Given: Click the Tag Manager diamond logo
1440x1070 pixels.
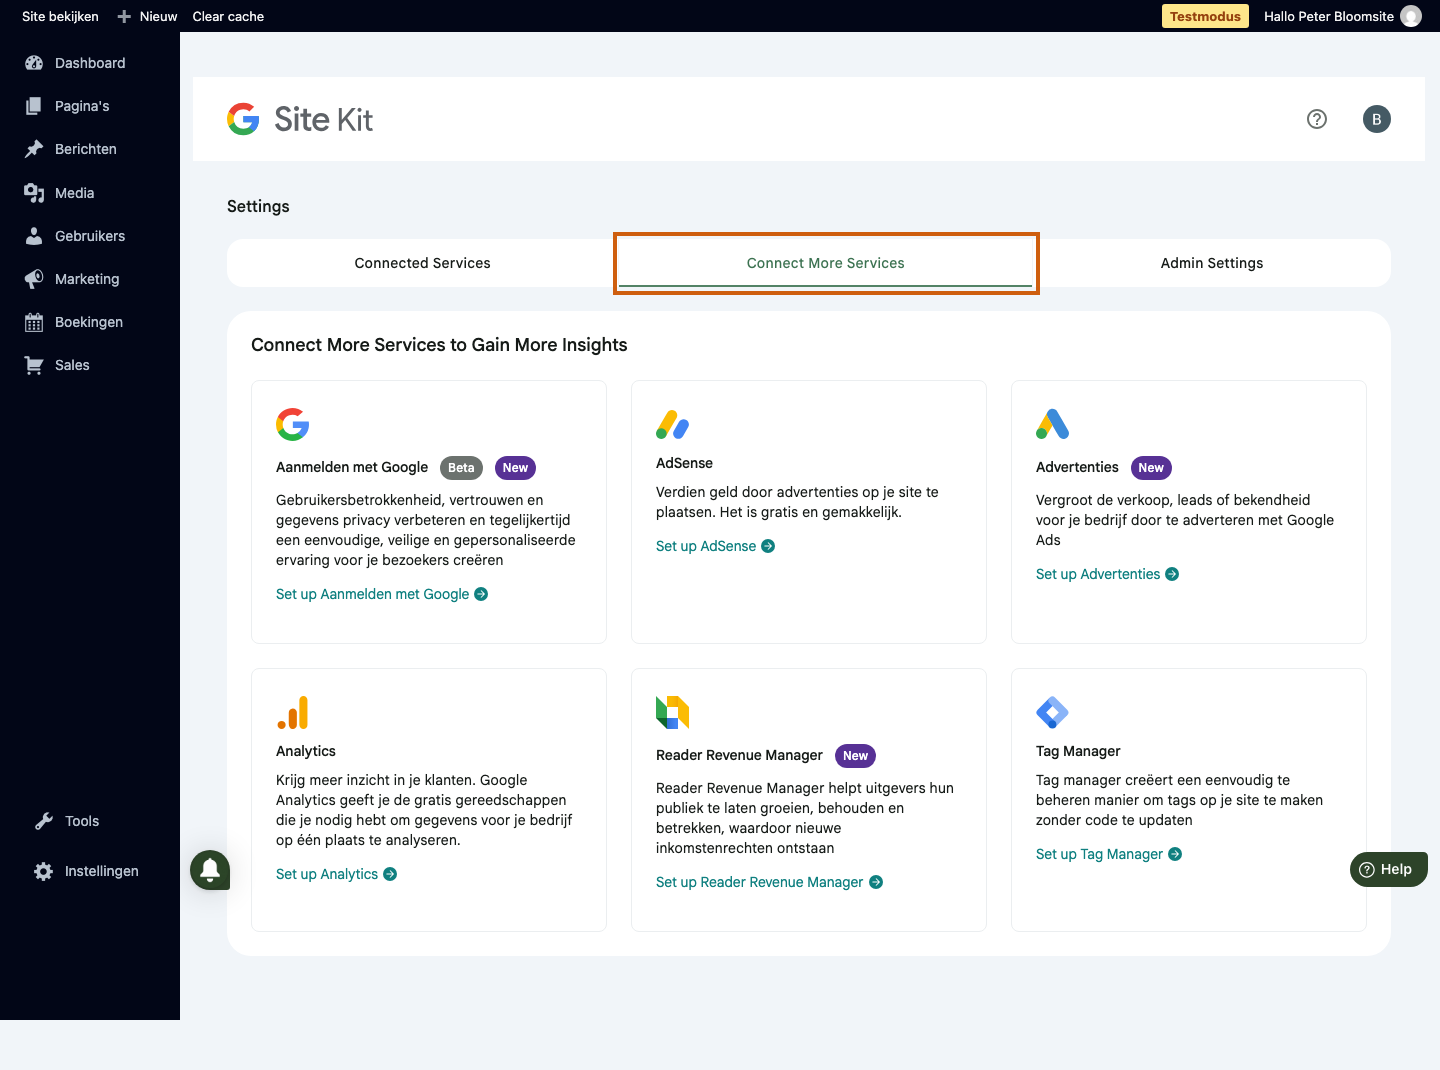Looking at the screenshot, I should [1053, 712].
